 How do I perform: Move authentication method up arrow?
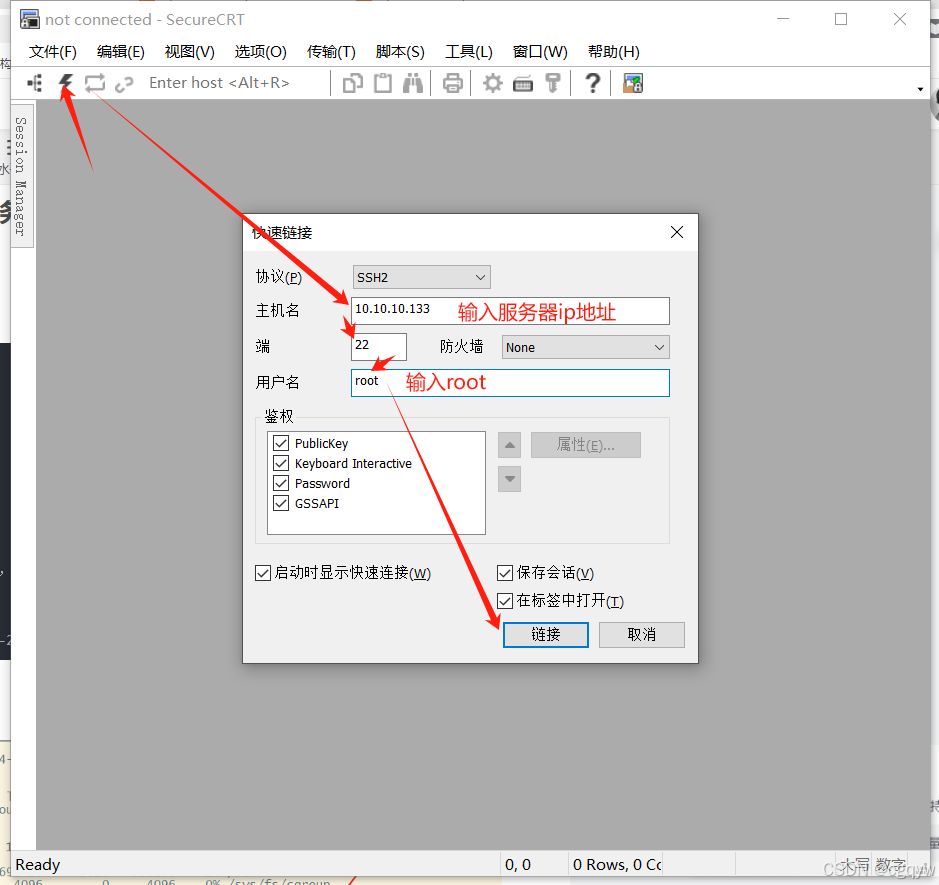(x=510, y=445)
